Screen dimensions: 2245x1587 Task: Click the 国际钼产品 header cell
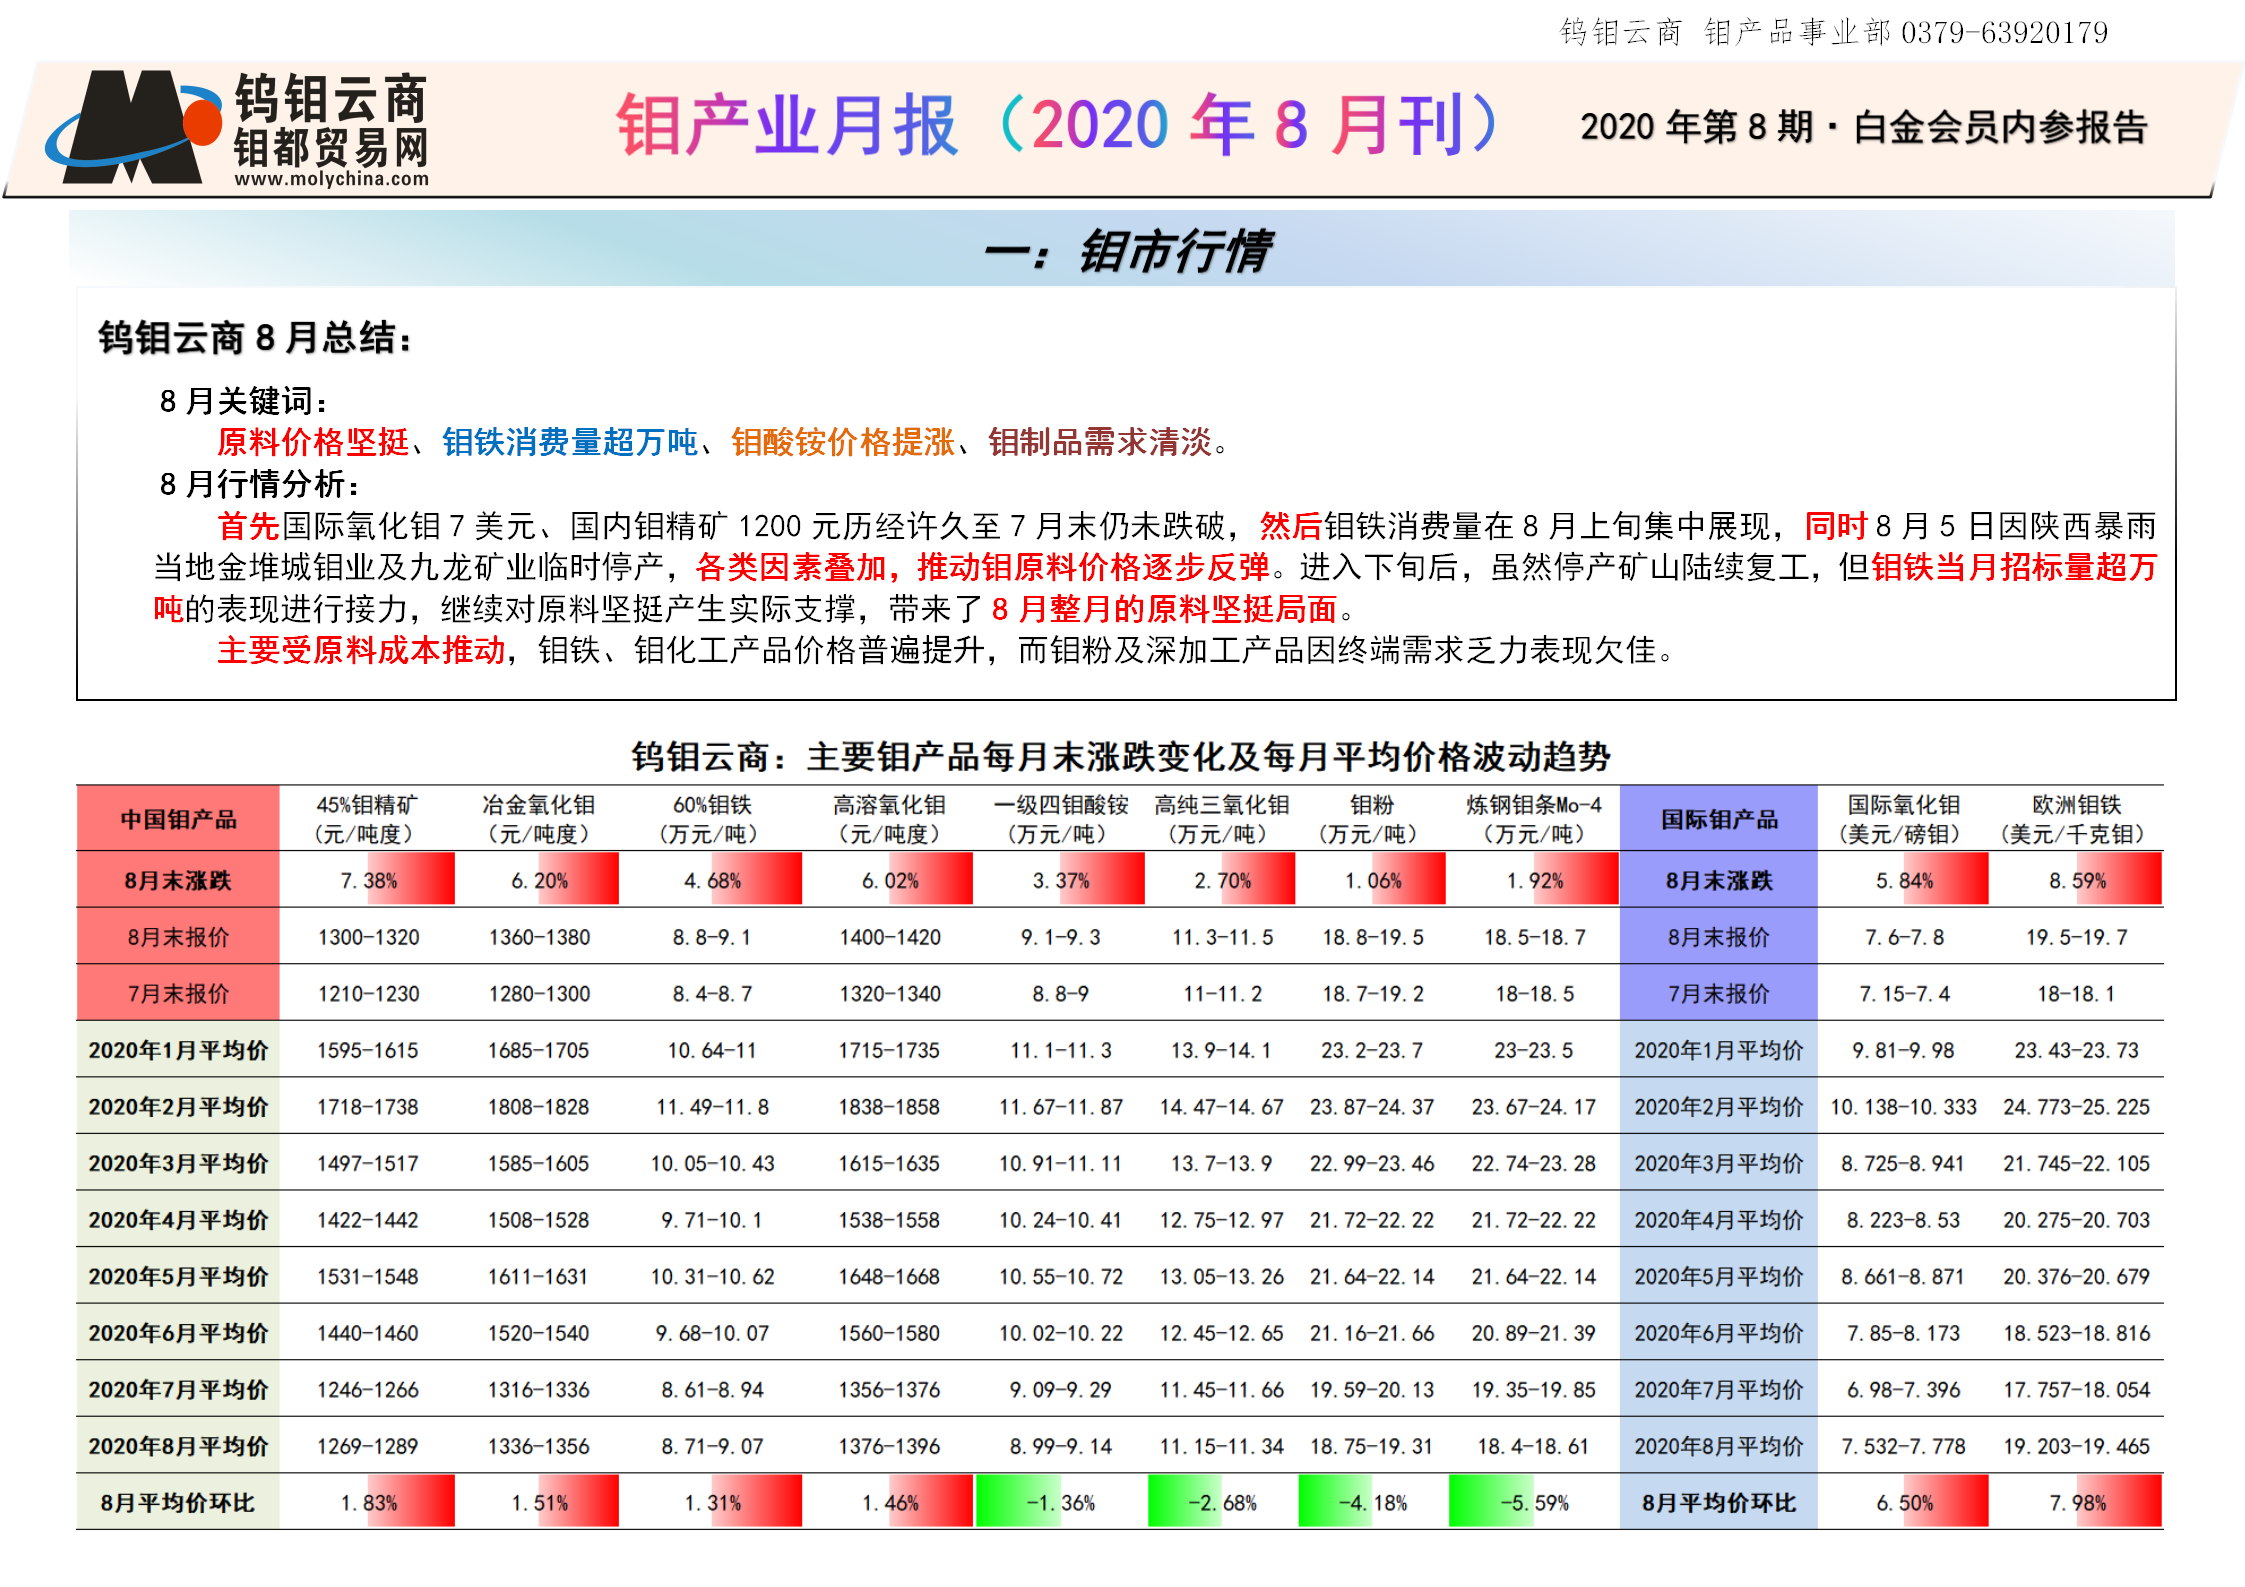1719,819
